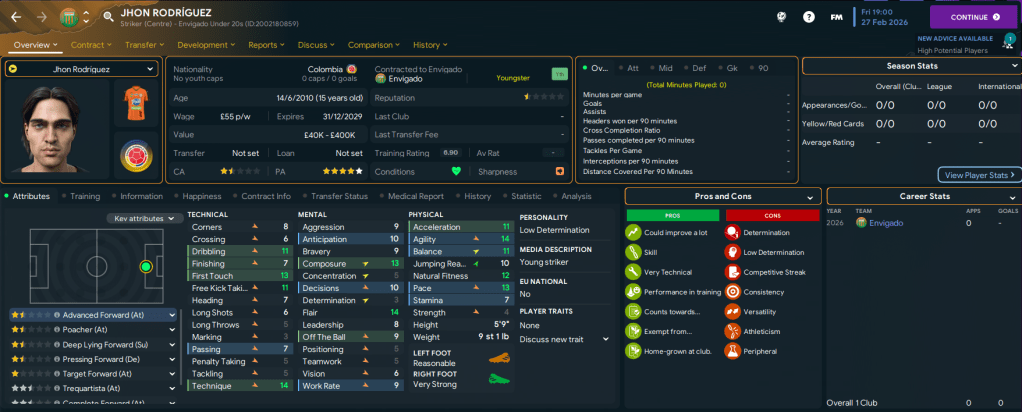Open the search magnifier icon
The width and height of the screenshot is (1022, 412).
(108, 17)
